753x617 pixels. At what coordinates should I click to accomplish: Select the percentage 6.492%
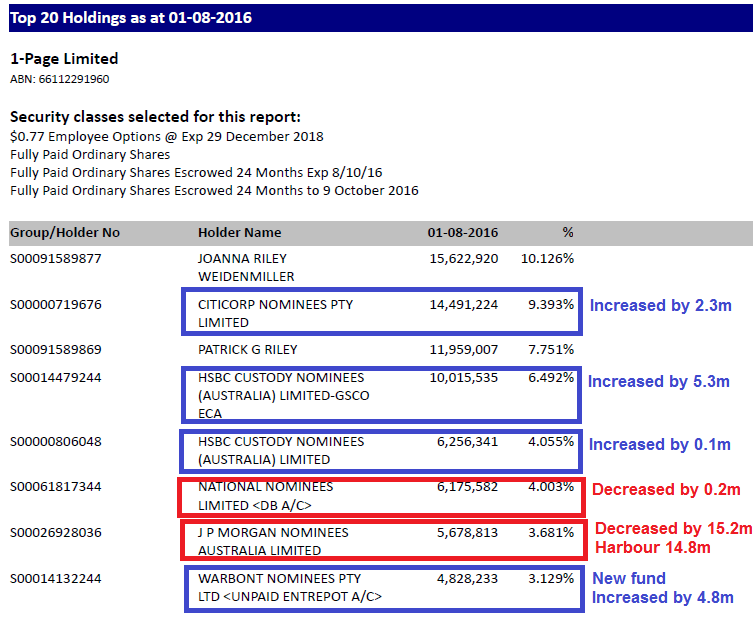(x=551, y=378)
